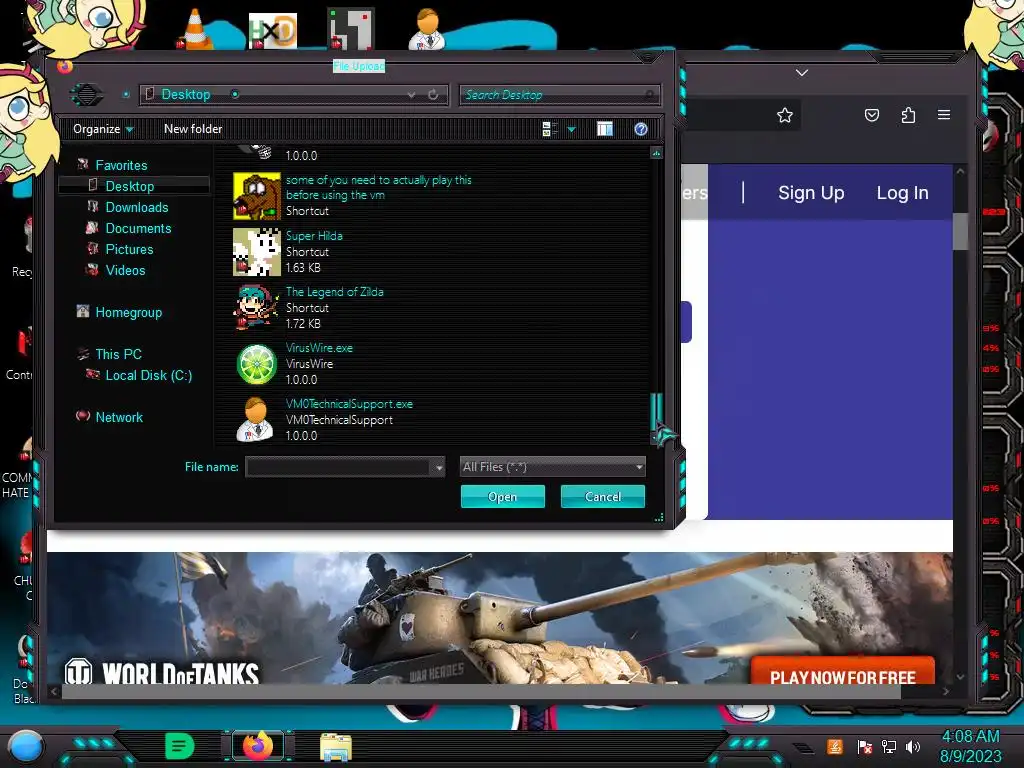Click the Firefox taskbar button
The width and height of the screenshot is (1024, 768).
coord(258,746)
